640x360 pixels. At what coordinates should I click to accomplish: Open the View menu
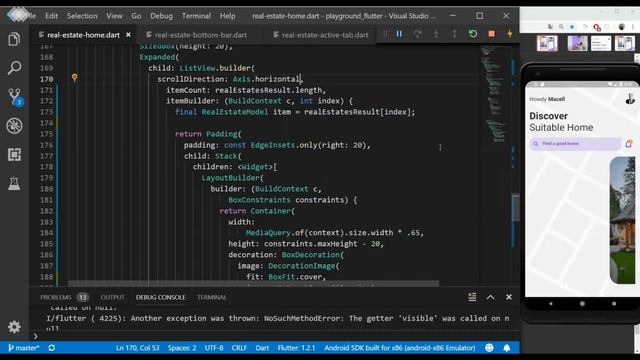click(x=114, y=16)
